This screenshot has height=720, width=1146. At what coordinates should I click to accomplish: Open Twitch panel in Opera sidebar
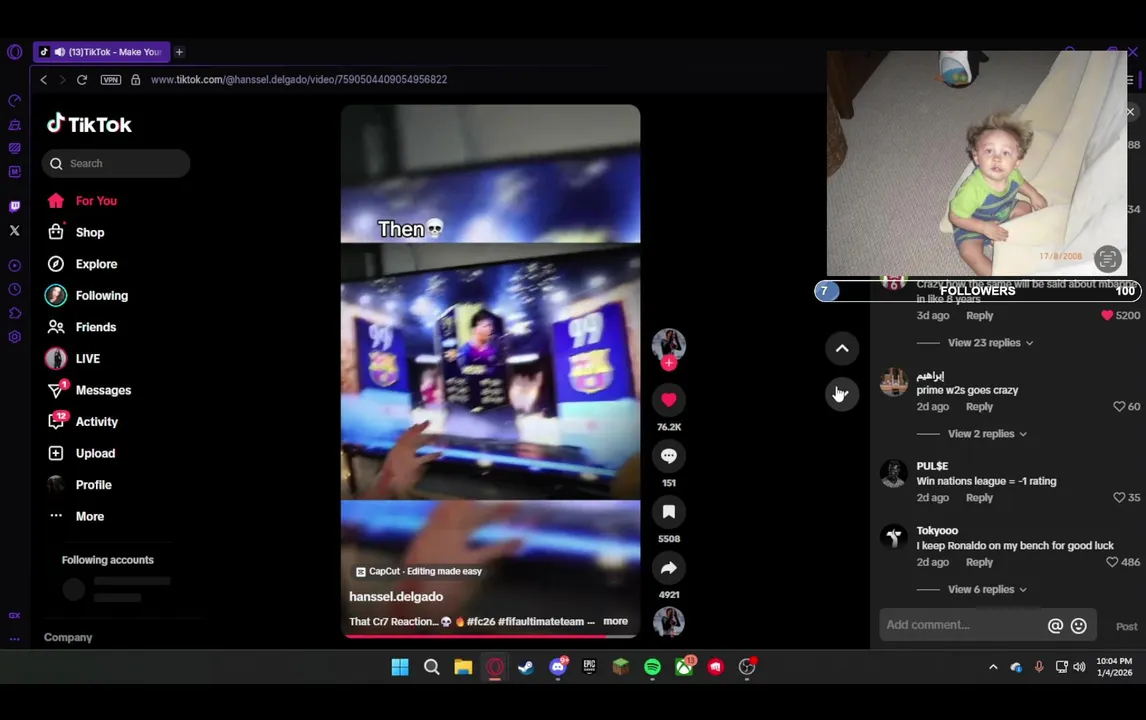point(15,207)
